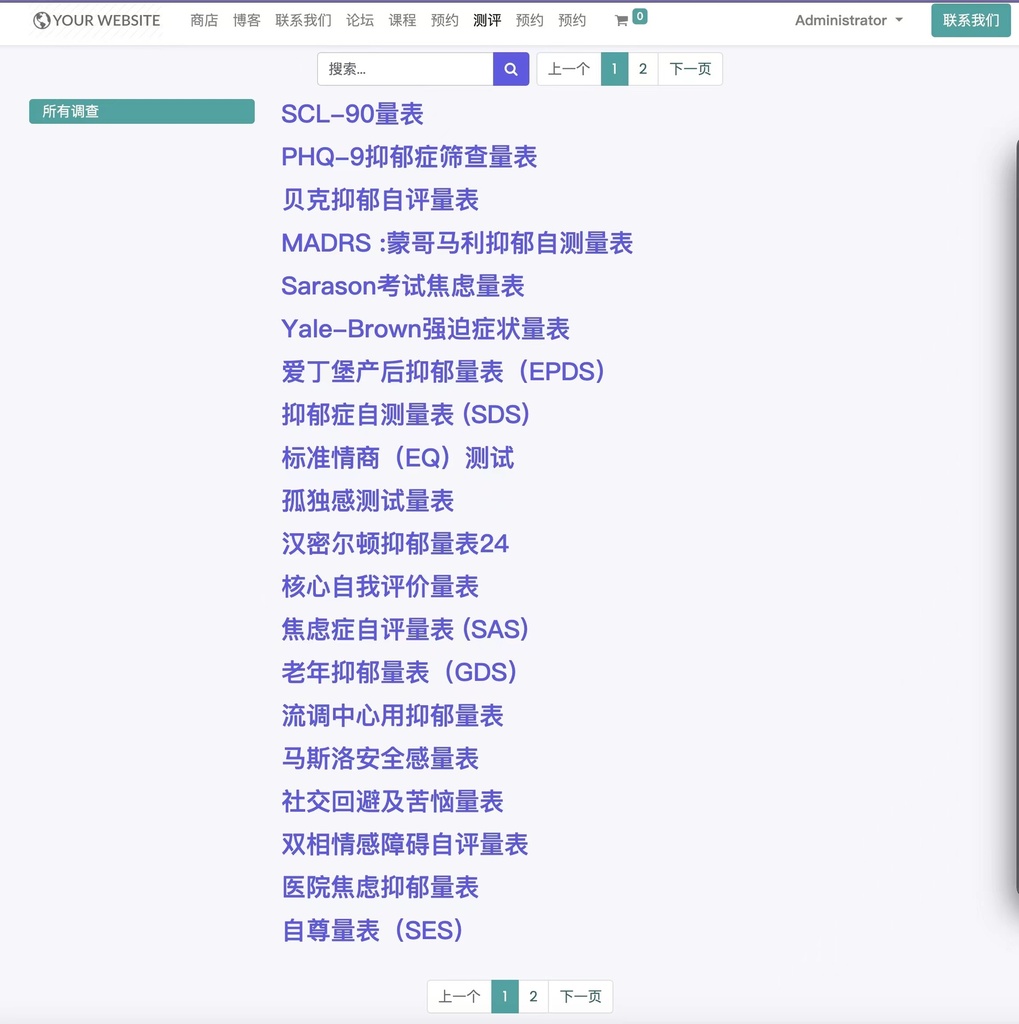Go to page 2 using top pagination

click(642, 68)
